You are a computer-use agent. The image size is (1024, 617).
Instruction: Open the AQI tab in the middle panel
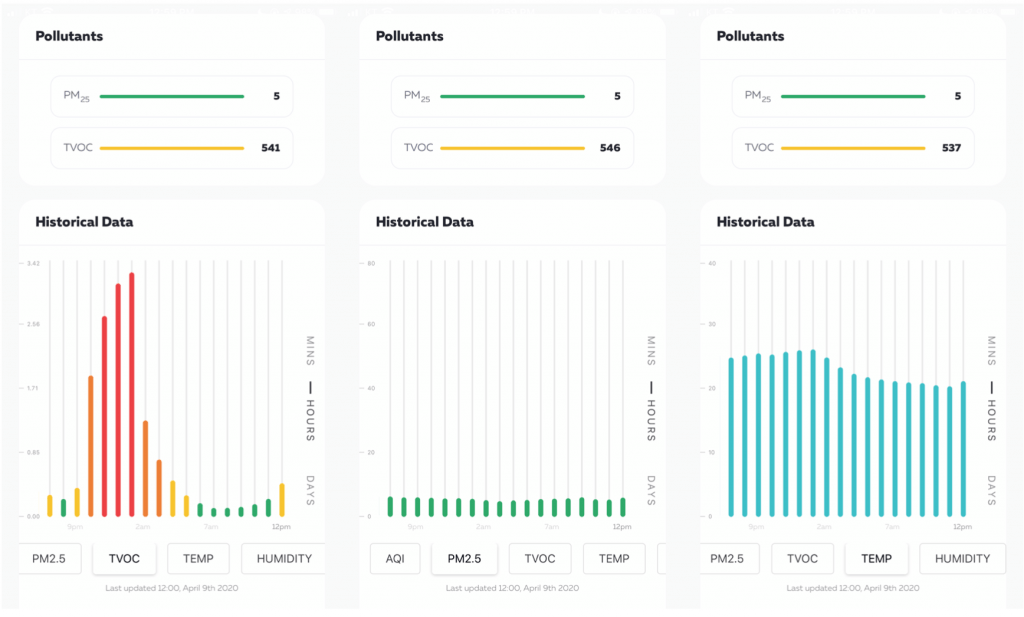point(395,559)
